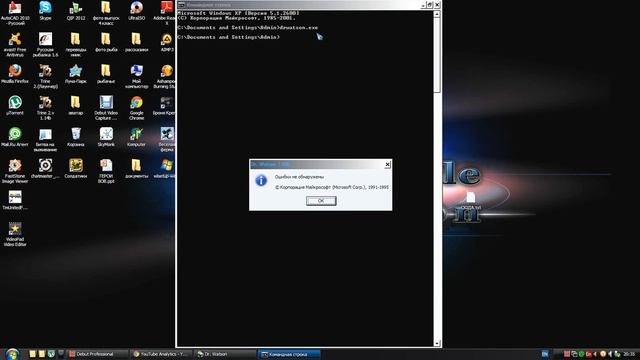This screenshot has height=360, width=640.
Task: Click command prompt scrollbar down arrow
Action: tap(437, 343)
